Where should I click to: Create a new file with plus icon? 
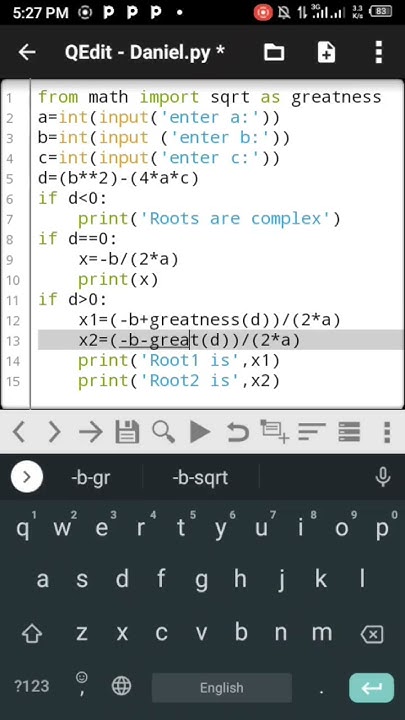tap(326, 52)
